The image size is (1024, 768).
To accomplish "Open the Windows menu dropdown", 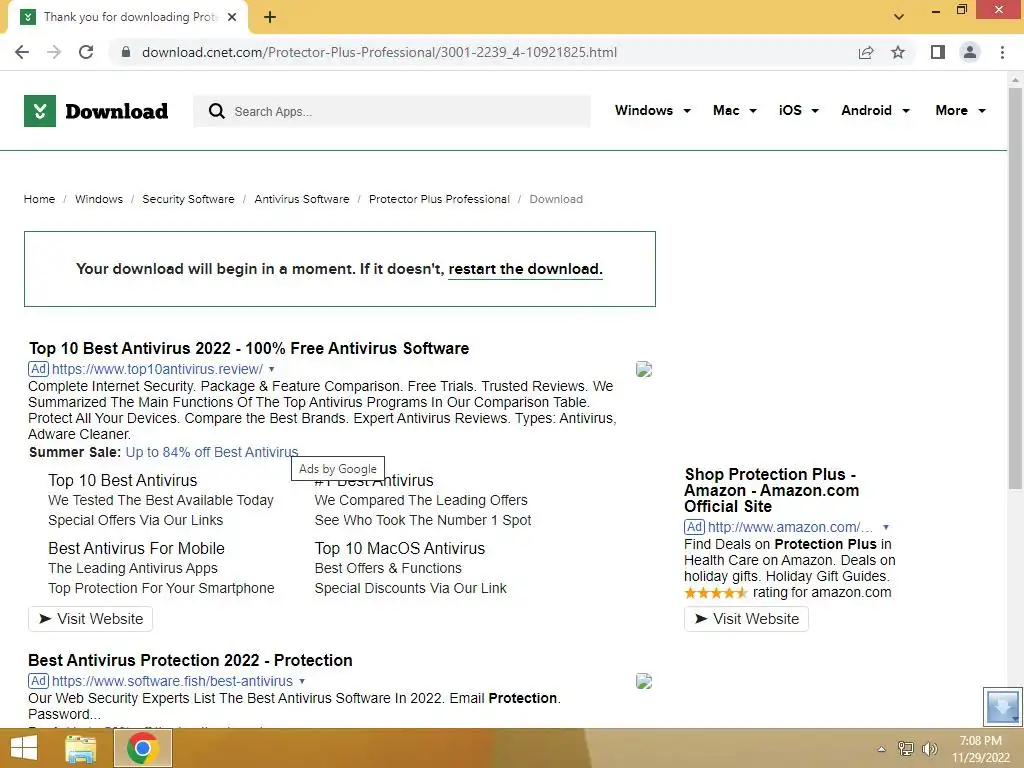I will click(x=652, y=110).
